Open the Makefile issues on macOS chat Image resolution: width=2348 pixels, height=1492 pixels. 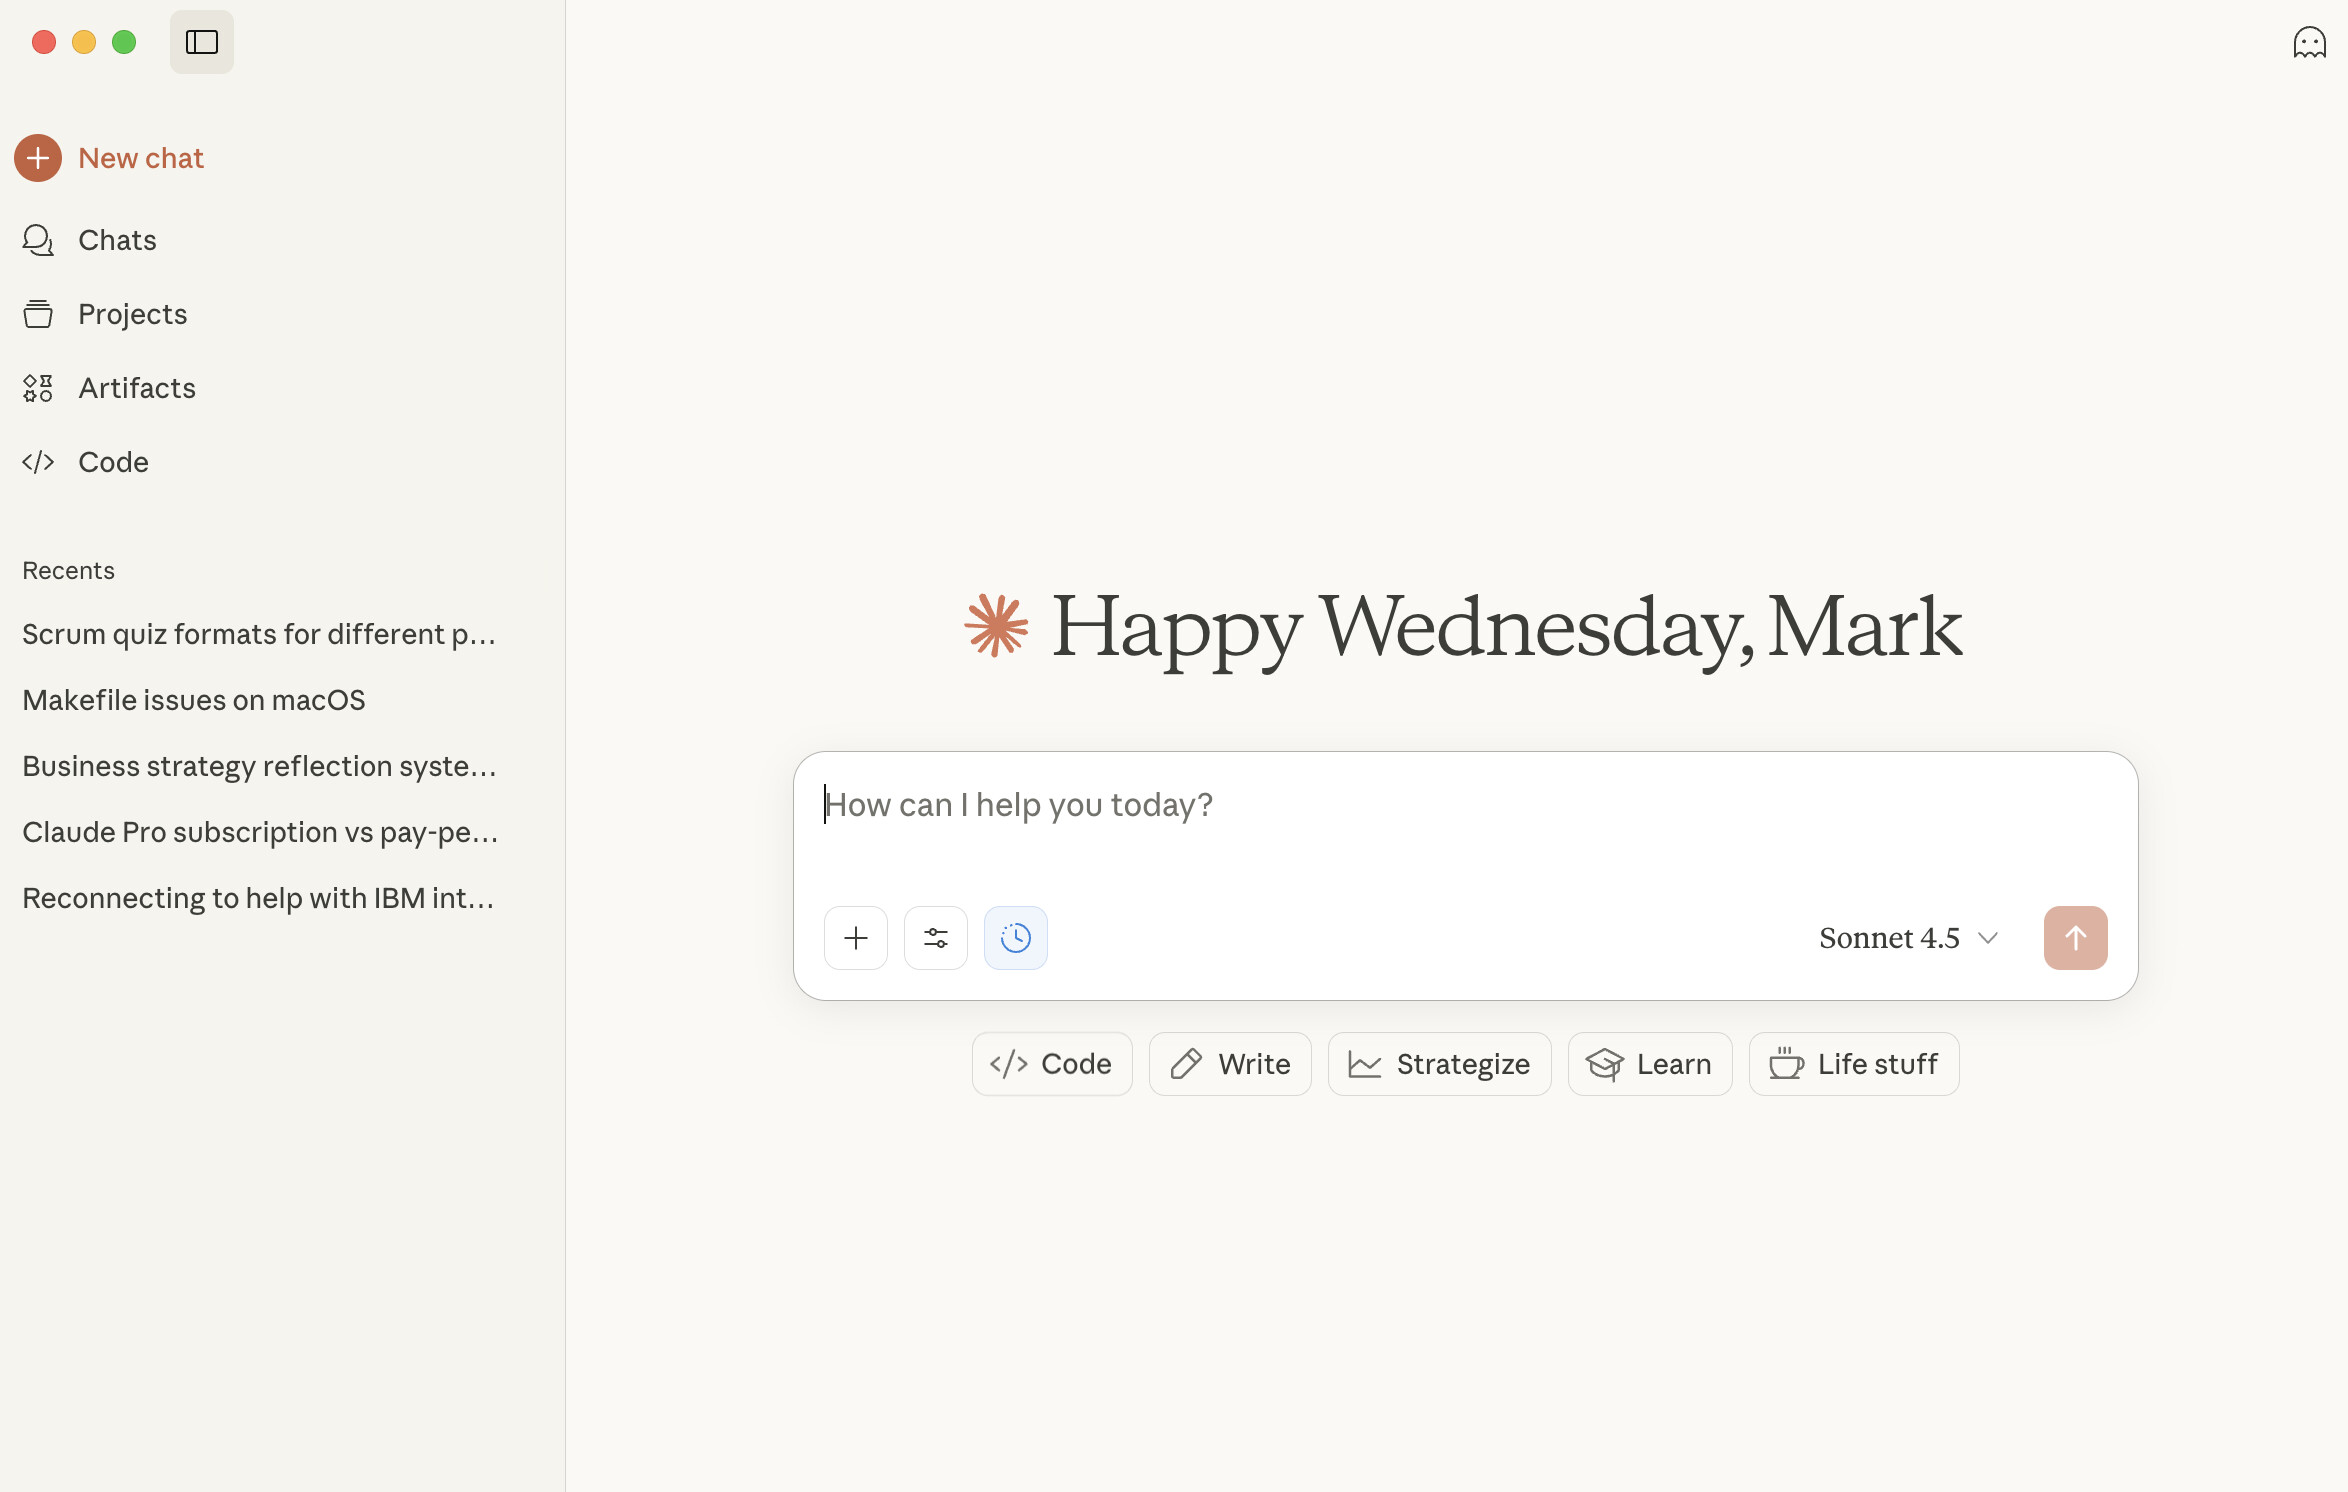click(x=194, y=700)
